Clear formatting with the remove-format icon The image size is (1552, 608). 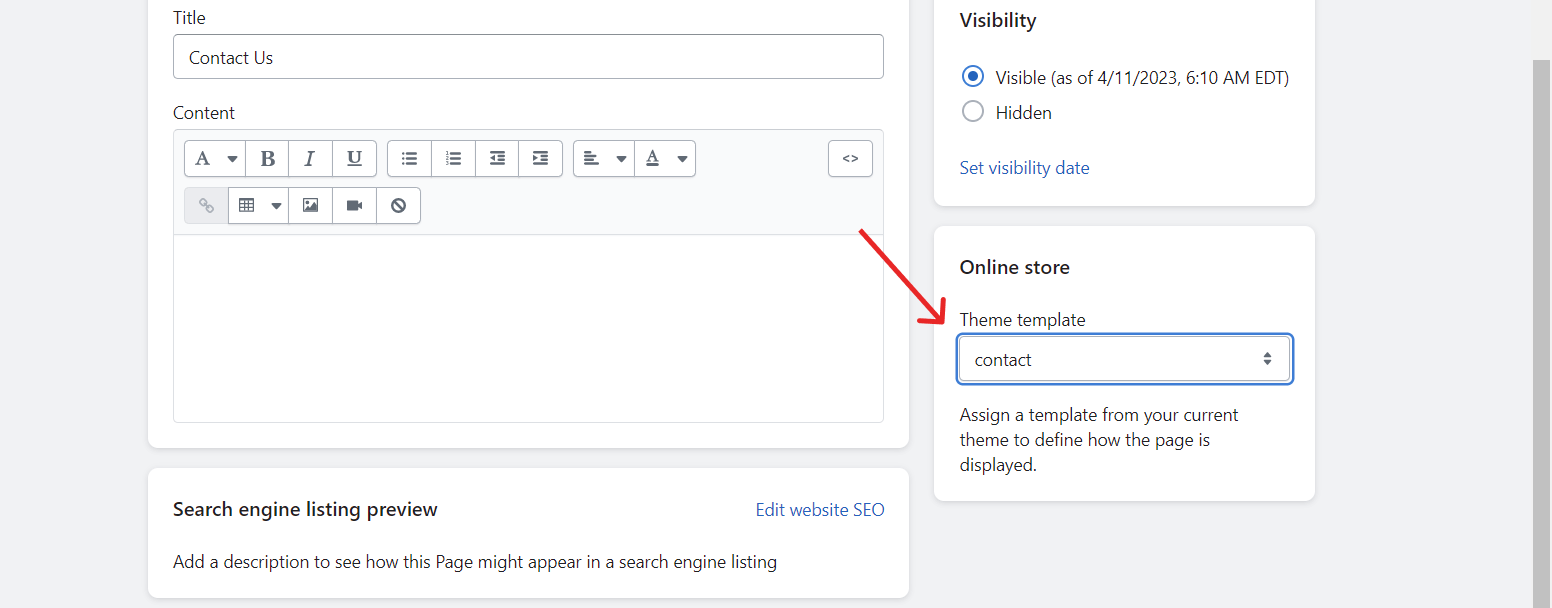tap(398, 205)
